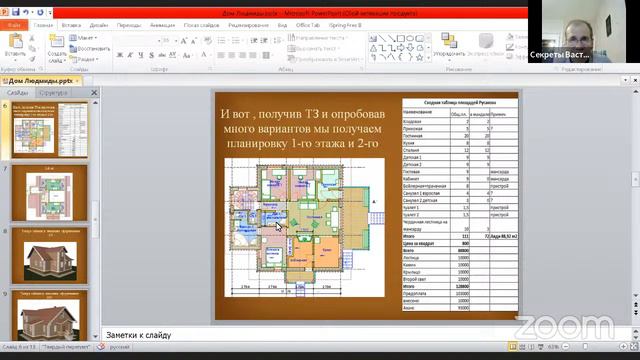Align text right

(x=242, y=55)
